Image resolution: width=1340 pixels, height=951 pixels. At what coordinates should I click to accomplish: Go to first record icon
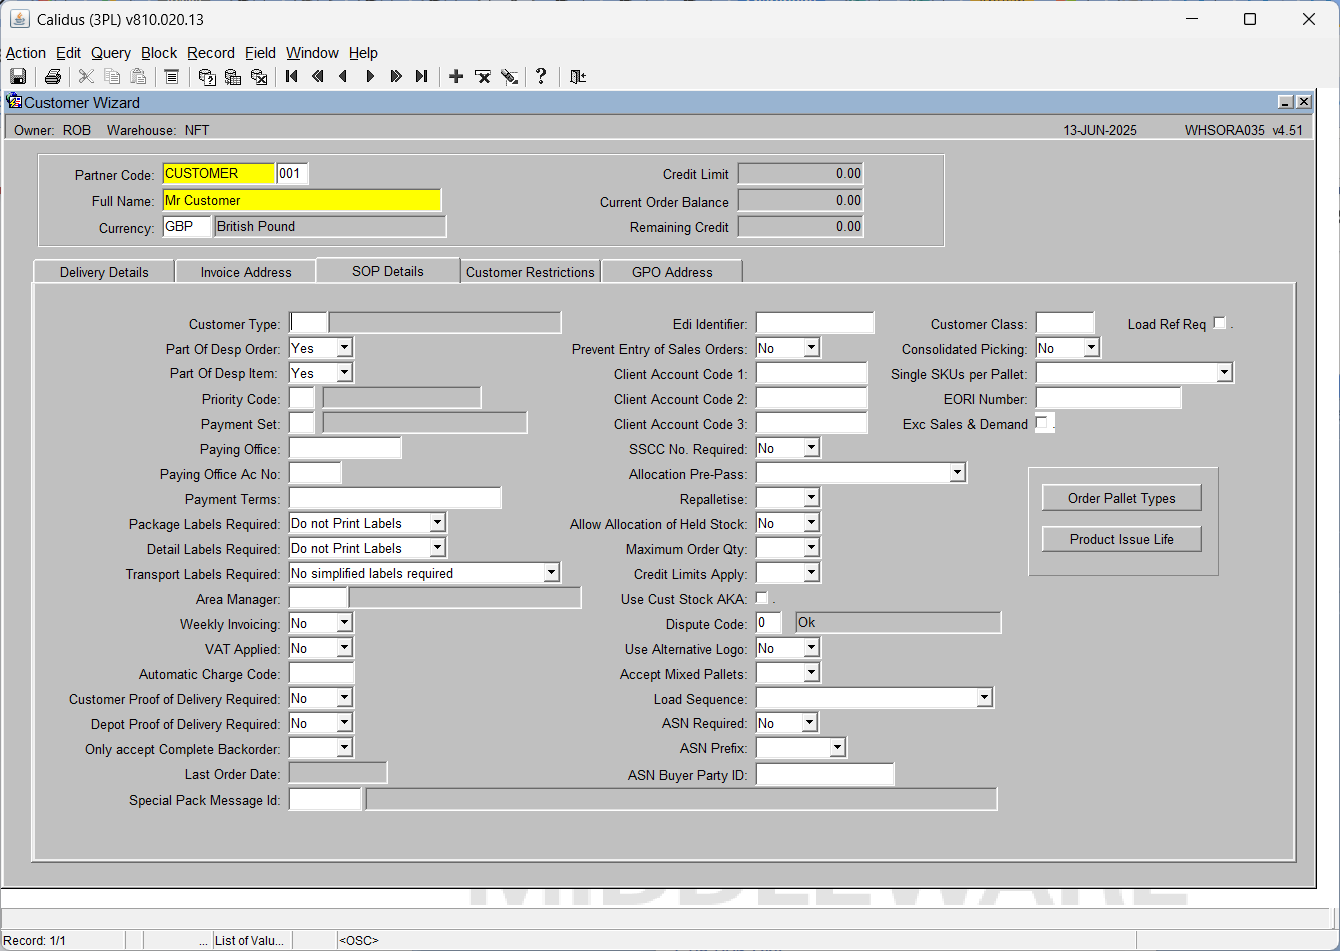(x=292, y=77)
